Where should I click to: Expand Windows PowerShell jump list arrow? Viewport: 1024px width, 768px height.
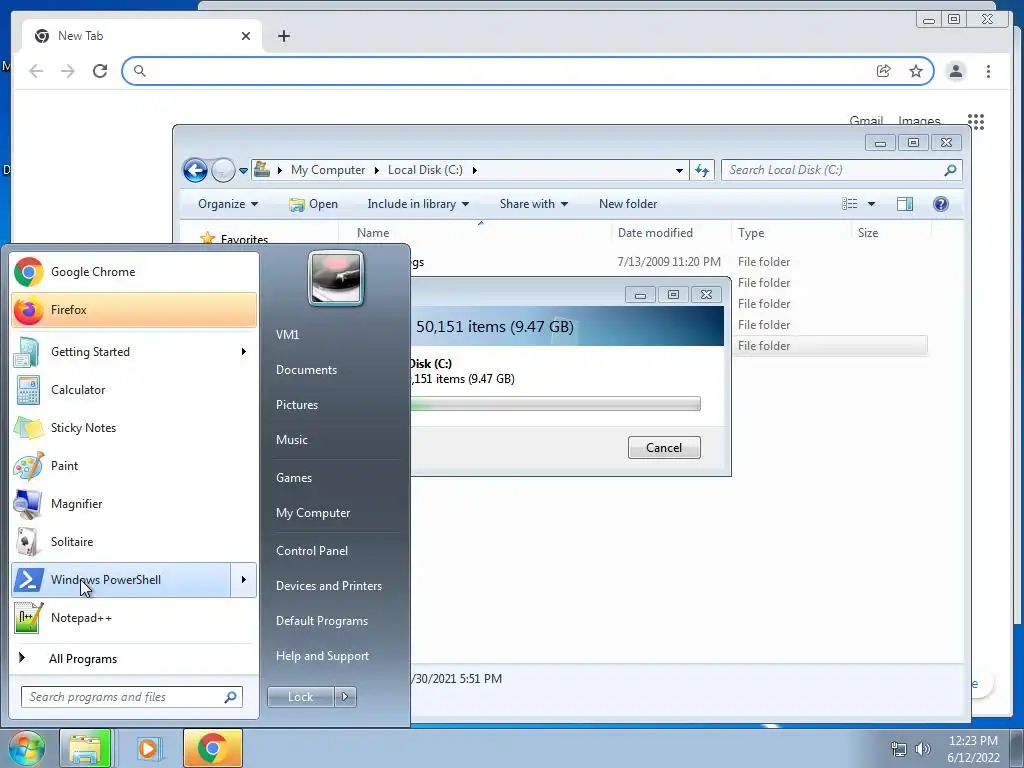click(x=244, y=580)
